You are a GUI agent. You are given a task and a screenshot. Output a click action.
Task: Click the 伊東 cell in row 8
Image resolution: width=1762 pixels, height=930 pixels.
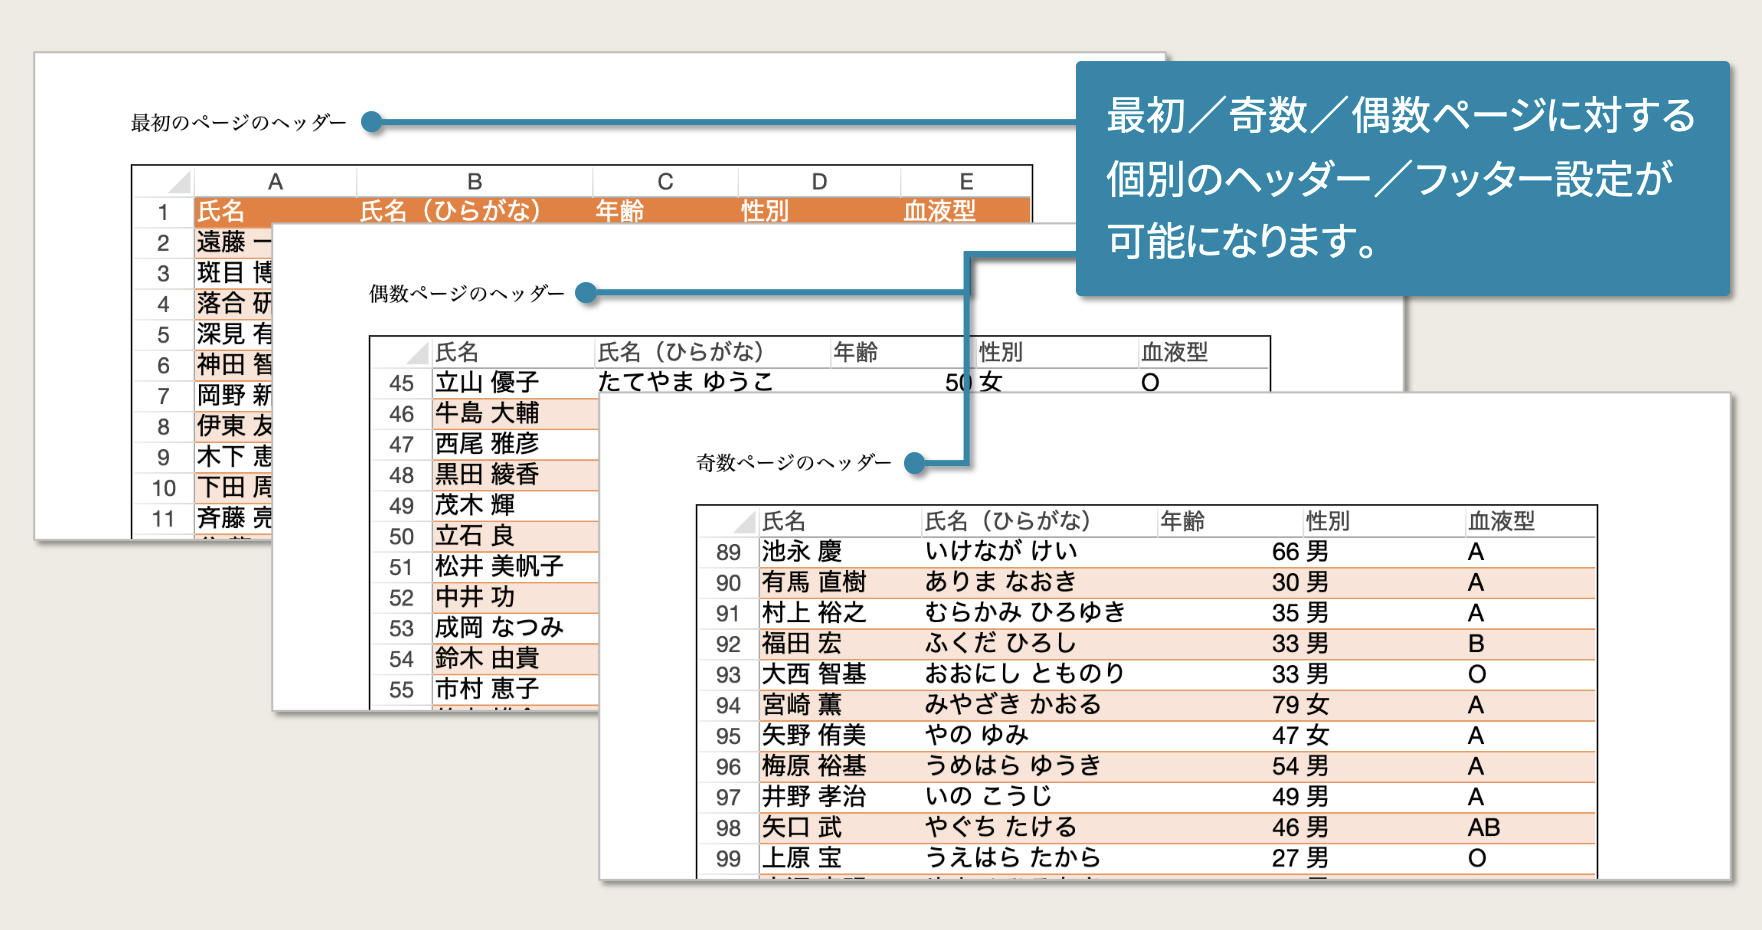[x=234, y=426]
